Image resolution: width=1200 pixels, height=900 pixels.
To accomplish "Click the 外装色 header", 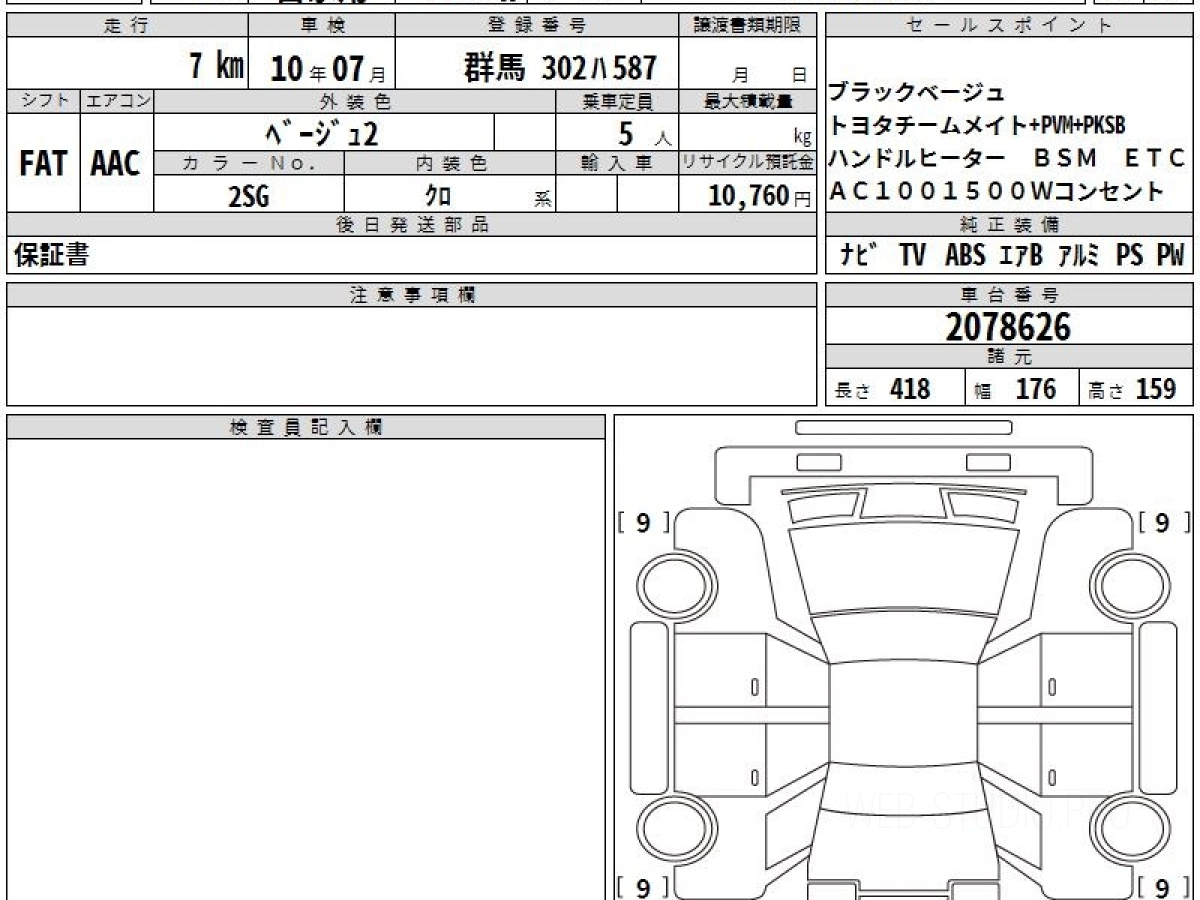I will [355, 101].
